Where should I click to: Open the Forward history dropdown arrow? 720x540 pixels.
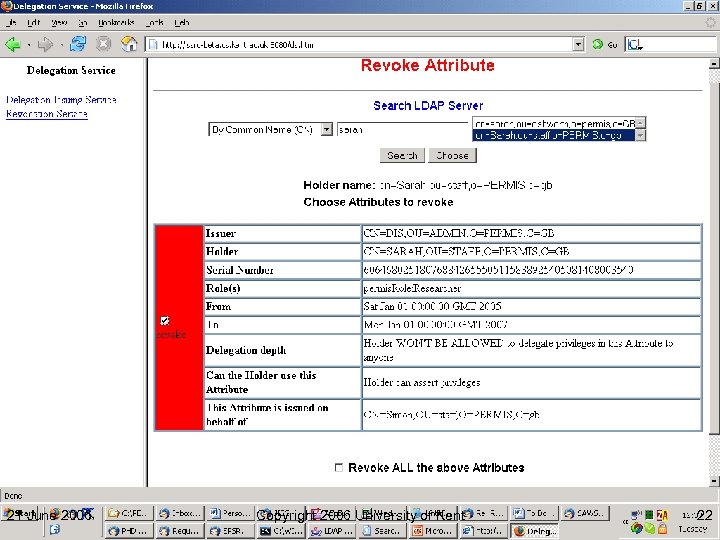(x=62, y=45)
